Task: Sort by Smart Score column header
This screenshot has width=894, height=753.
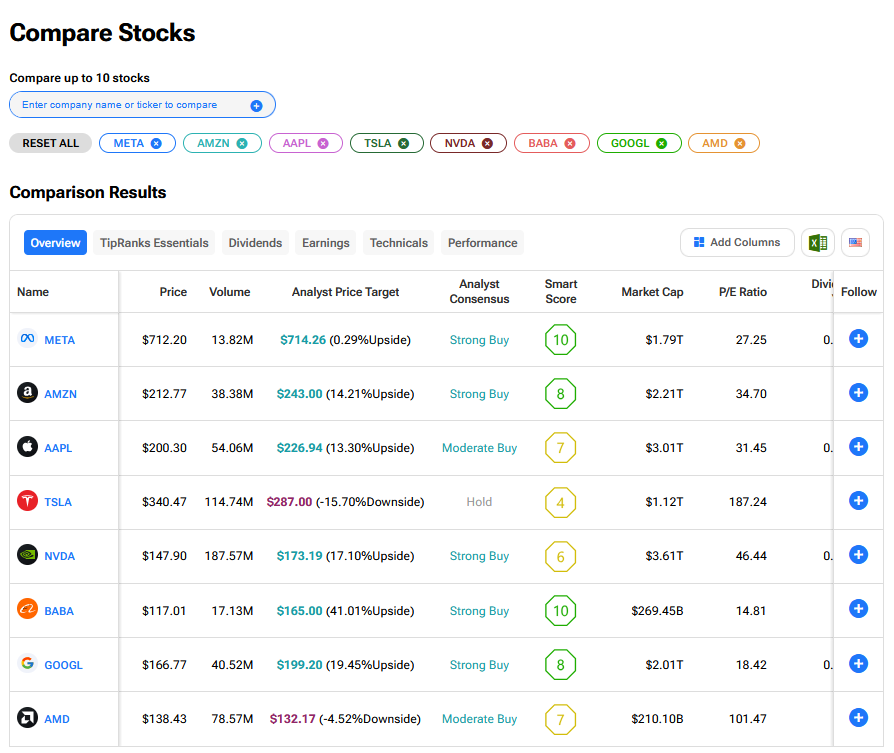Action: [561, 292]
